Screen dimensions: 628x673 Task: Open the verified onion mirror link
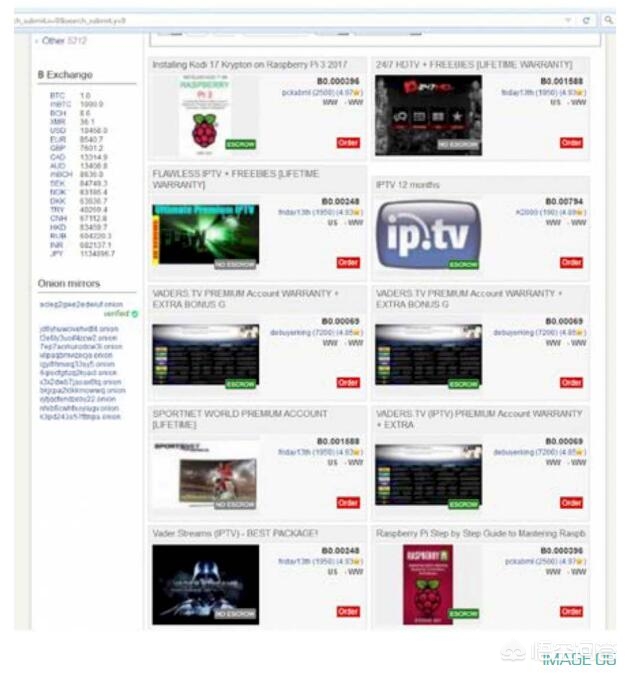click(81, 304)
